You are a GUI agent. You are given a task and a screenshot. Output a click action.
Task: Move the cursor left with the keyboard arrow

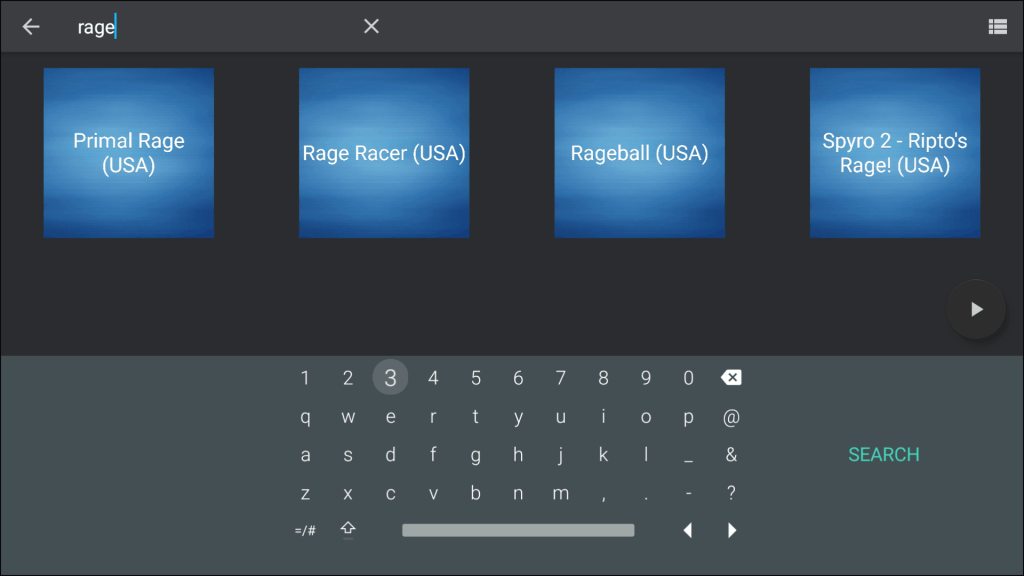point(688,530)
